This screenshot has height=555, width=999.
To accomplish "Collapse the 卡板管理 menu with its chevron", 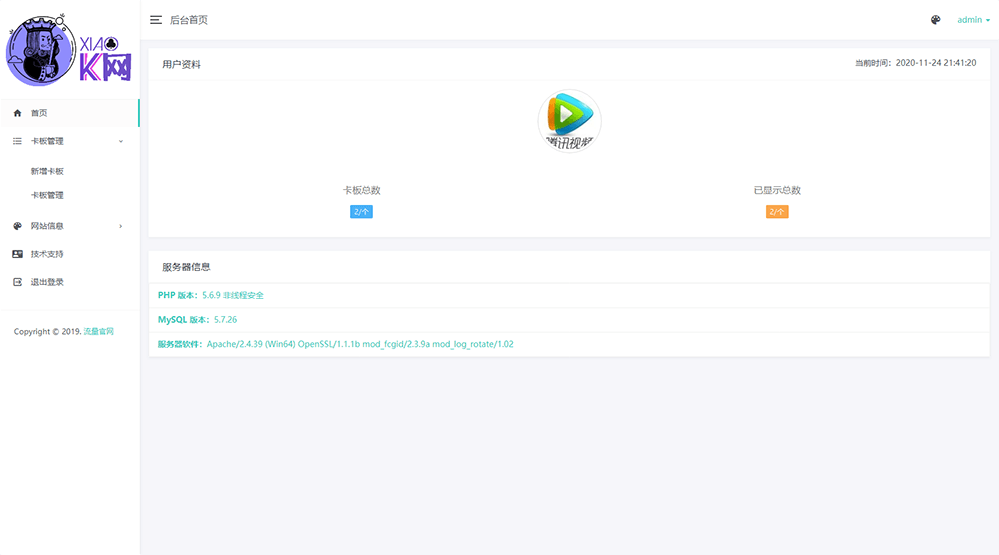I will click(121, 142).
